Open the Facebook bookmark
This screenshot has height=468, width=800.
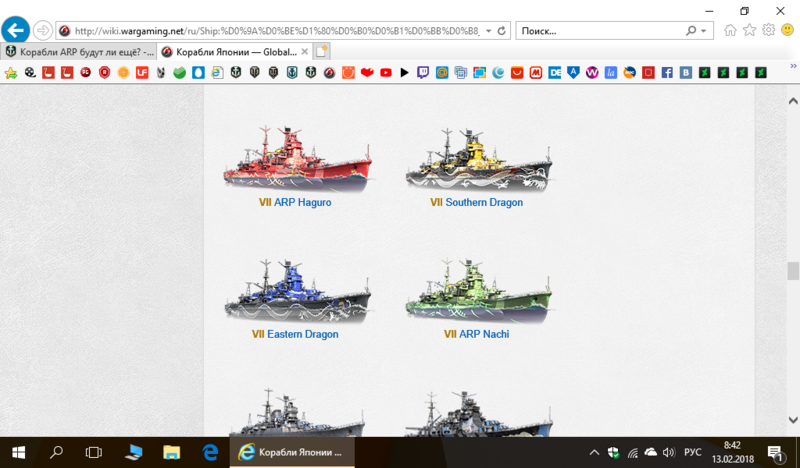tap(667, 73)
